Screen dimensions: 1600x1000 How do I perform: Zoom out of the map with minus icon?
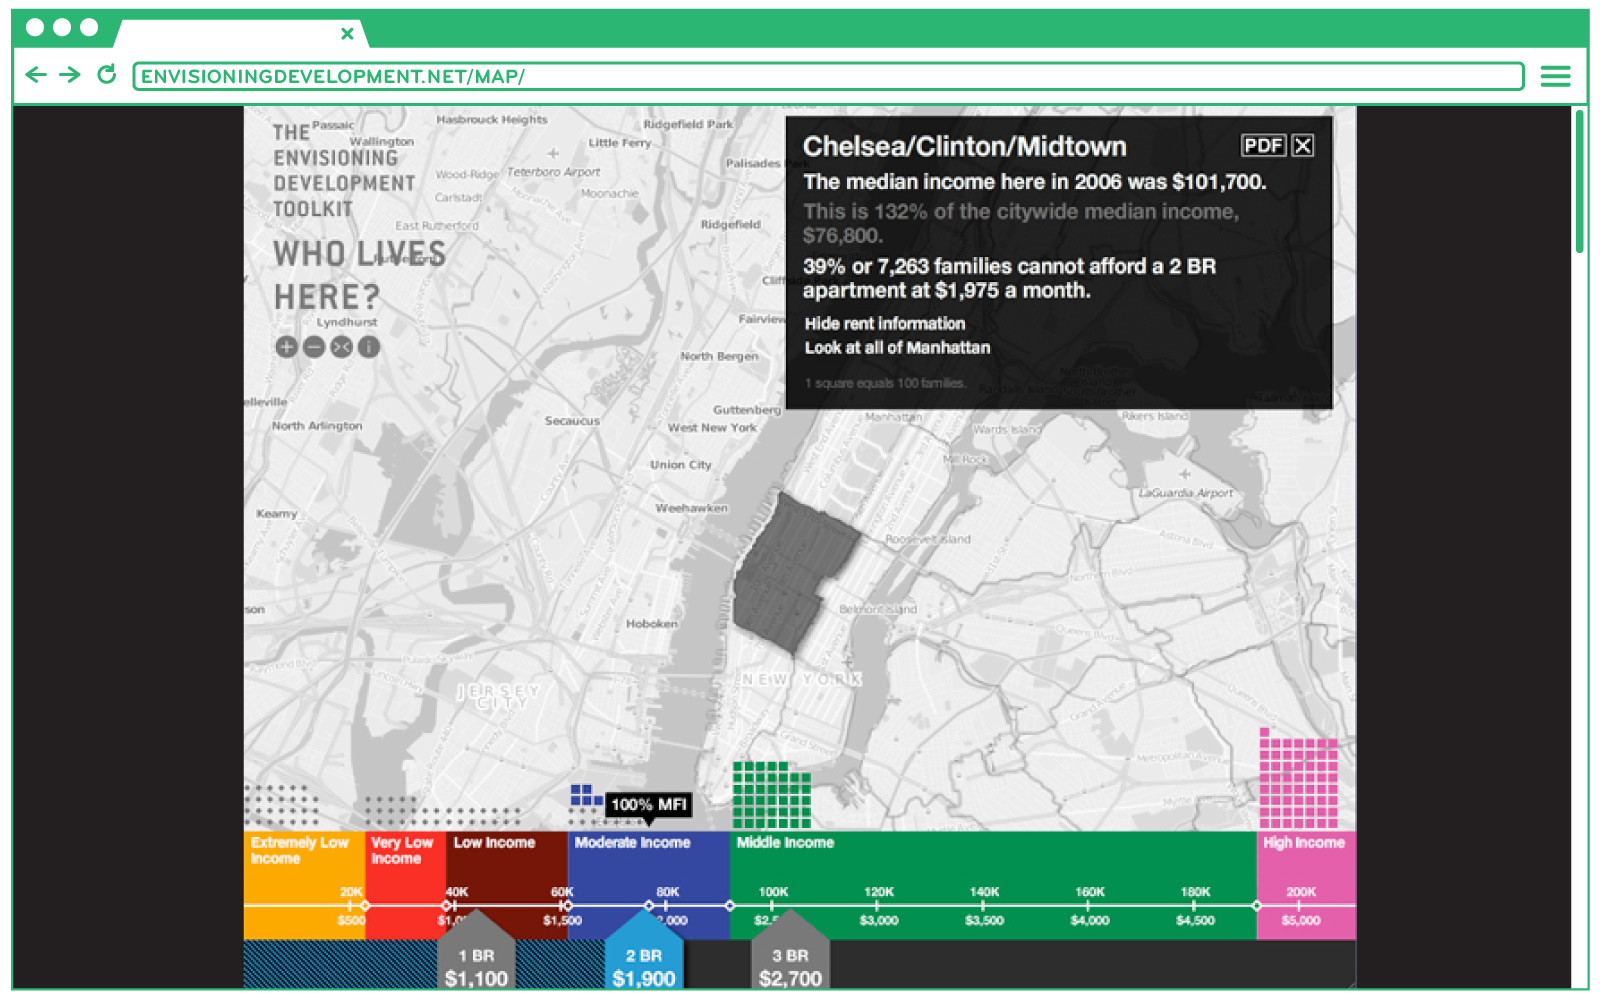tap(314, 347)
